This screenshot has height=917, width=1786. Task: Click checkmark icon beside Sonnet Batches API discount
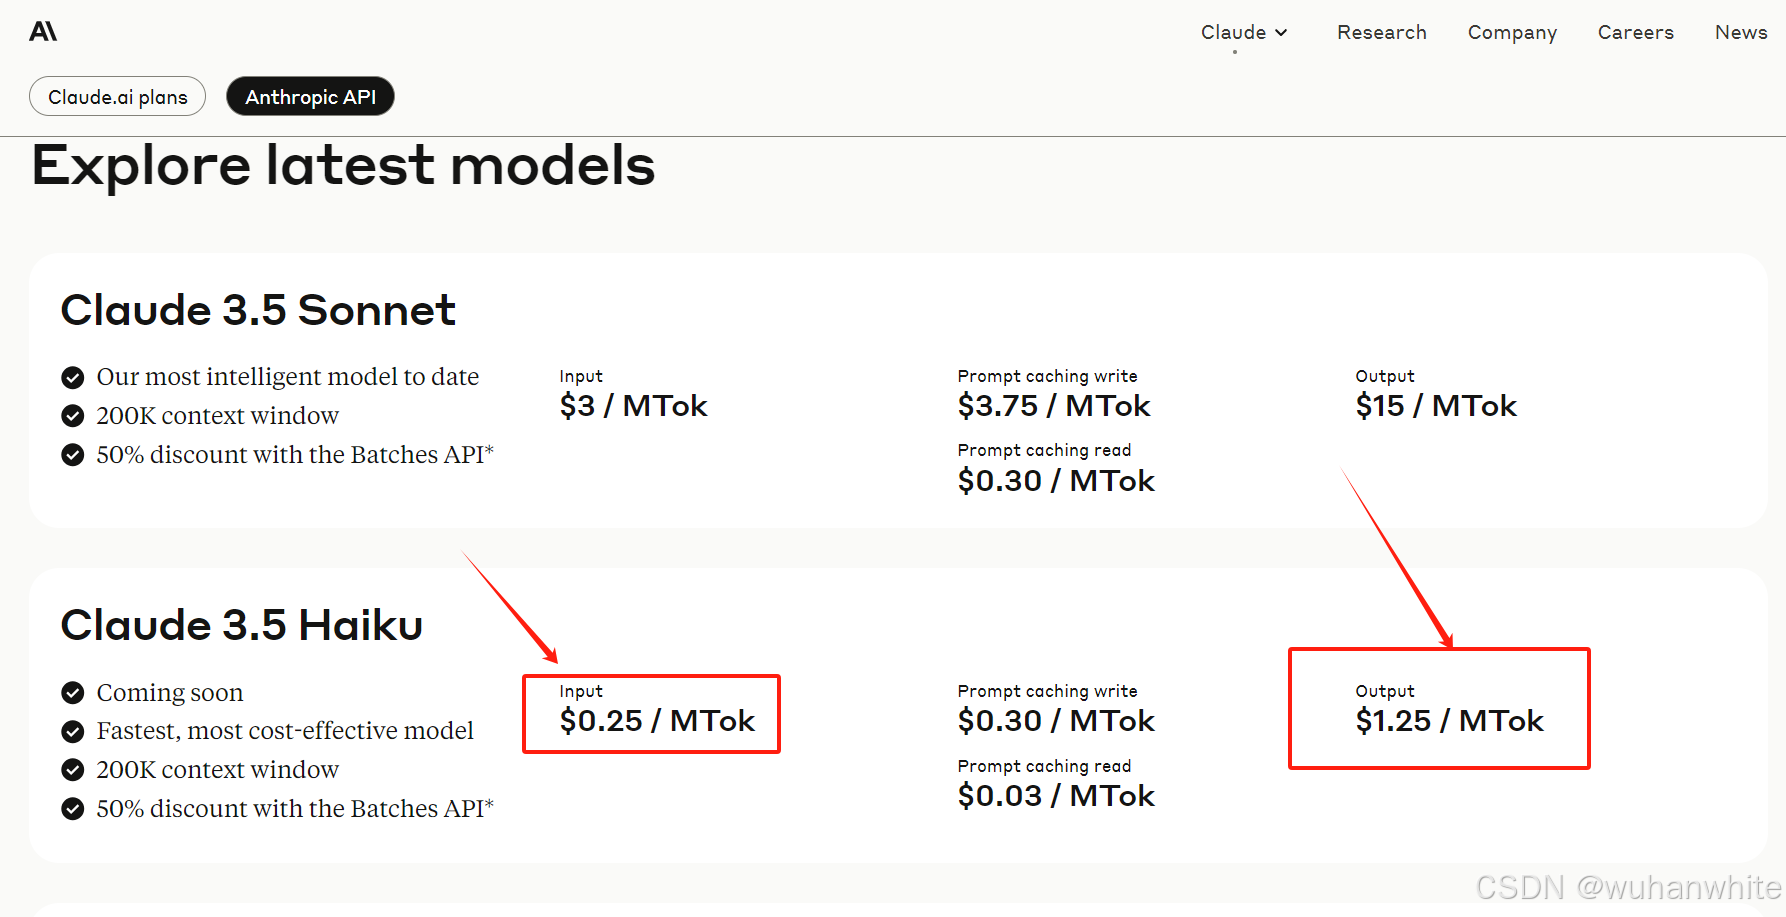pyautogui.click(x=73, y=455)
